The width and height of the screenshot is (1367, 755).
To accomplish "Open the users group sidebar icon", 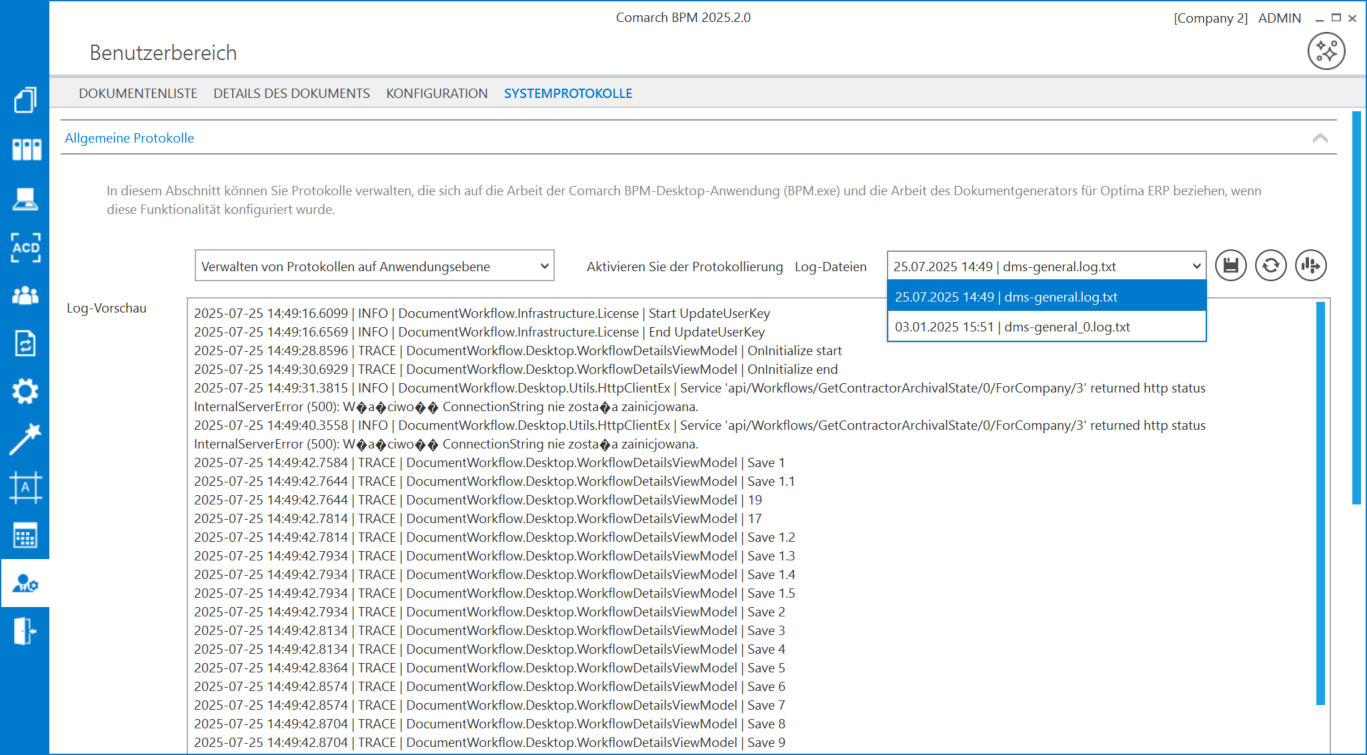I will (x=25, y=295).
